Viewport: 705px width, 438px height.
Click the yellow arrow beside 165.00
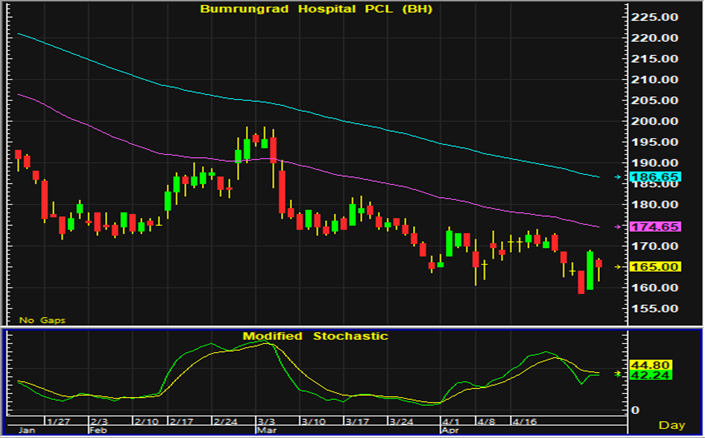pyautogui.click(x=618, y=267)
